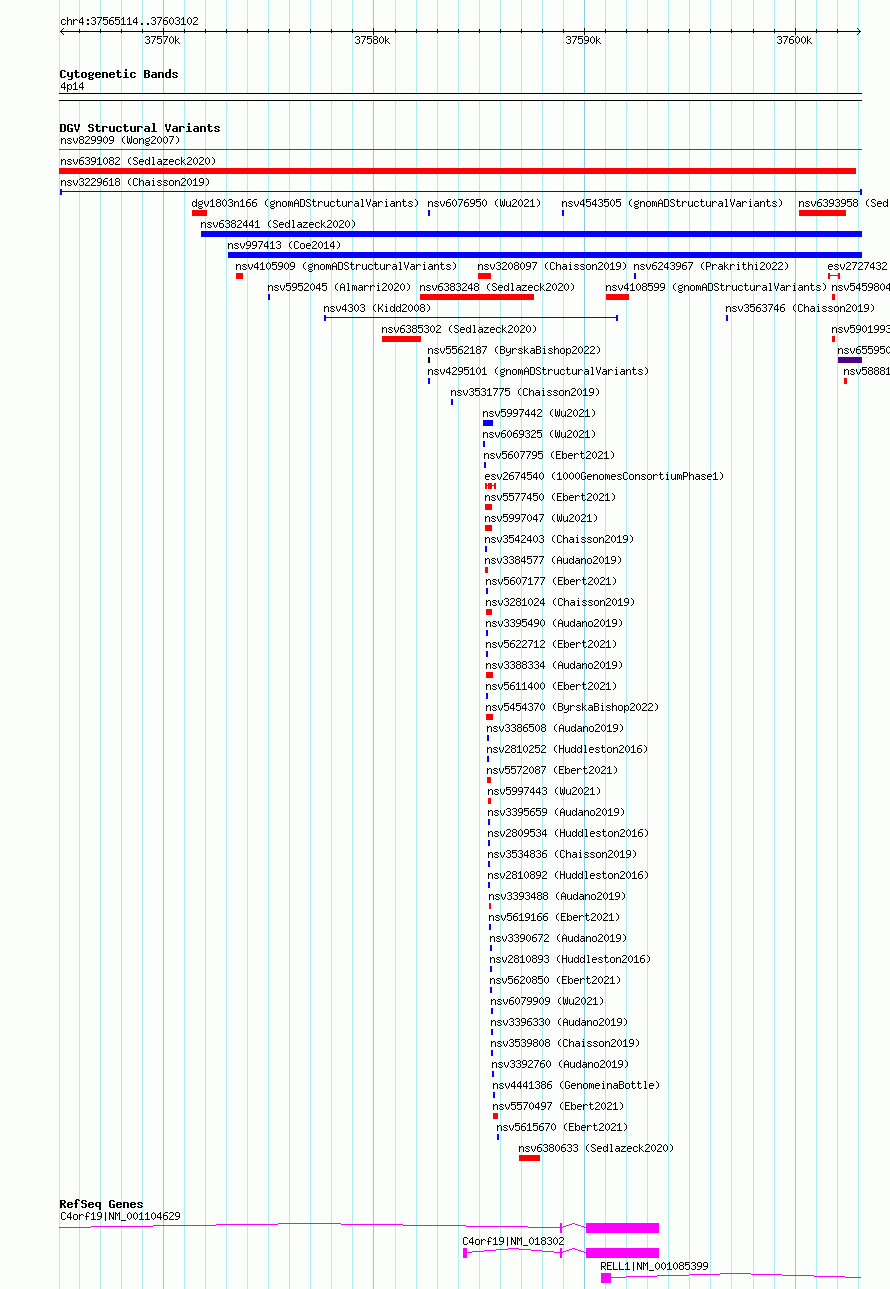890x1289 pixels.
Task: Open variant dgv1803n166 (gnomADStructuralVariants)
Action: tap(305, 203)
